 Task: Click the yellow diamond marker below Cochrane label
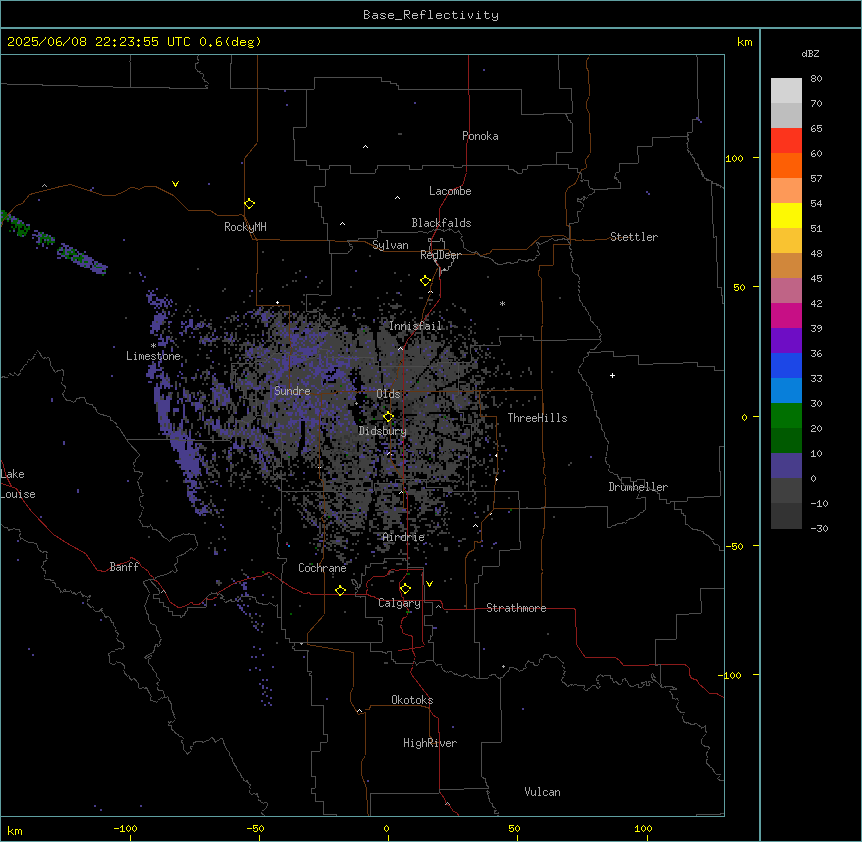tap(340, 590)
